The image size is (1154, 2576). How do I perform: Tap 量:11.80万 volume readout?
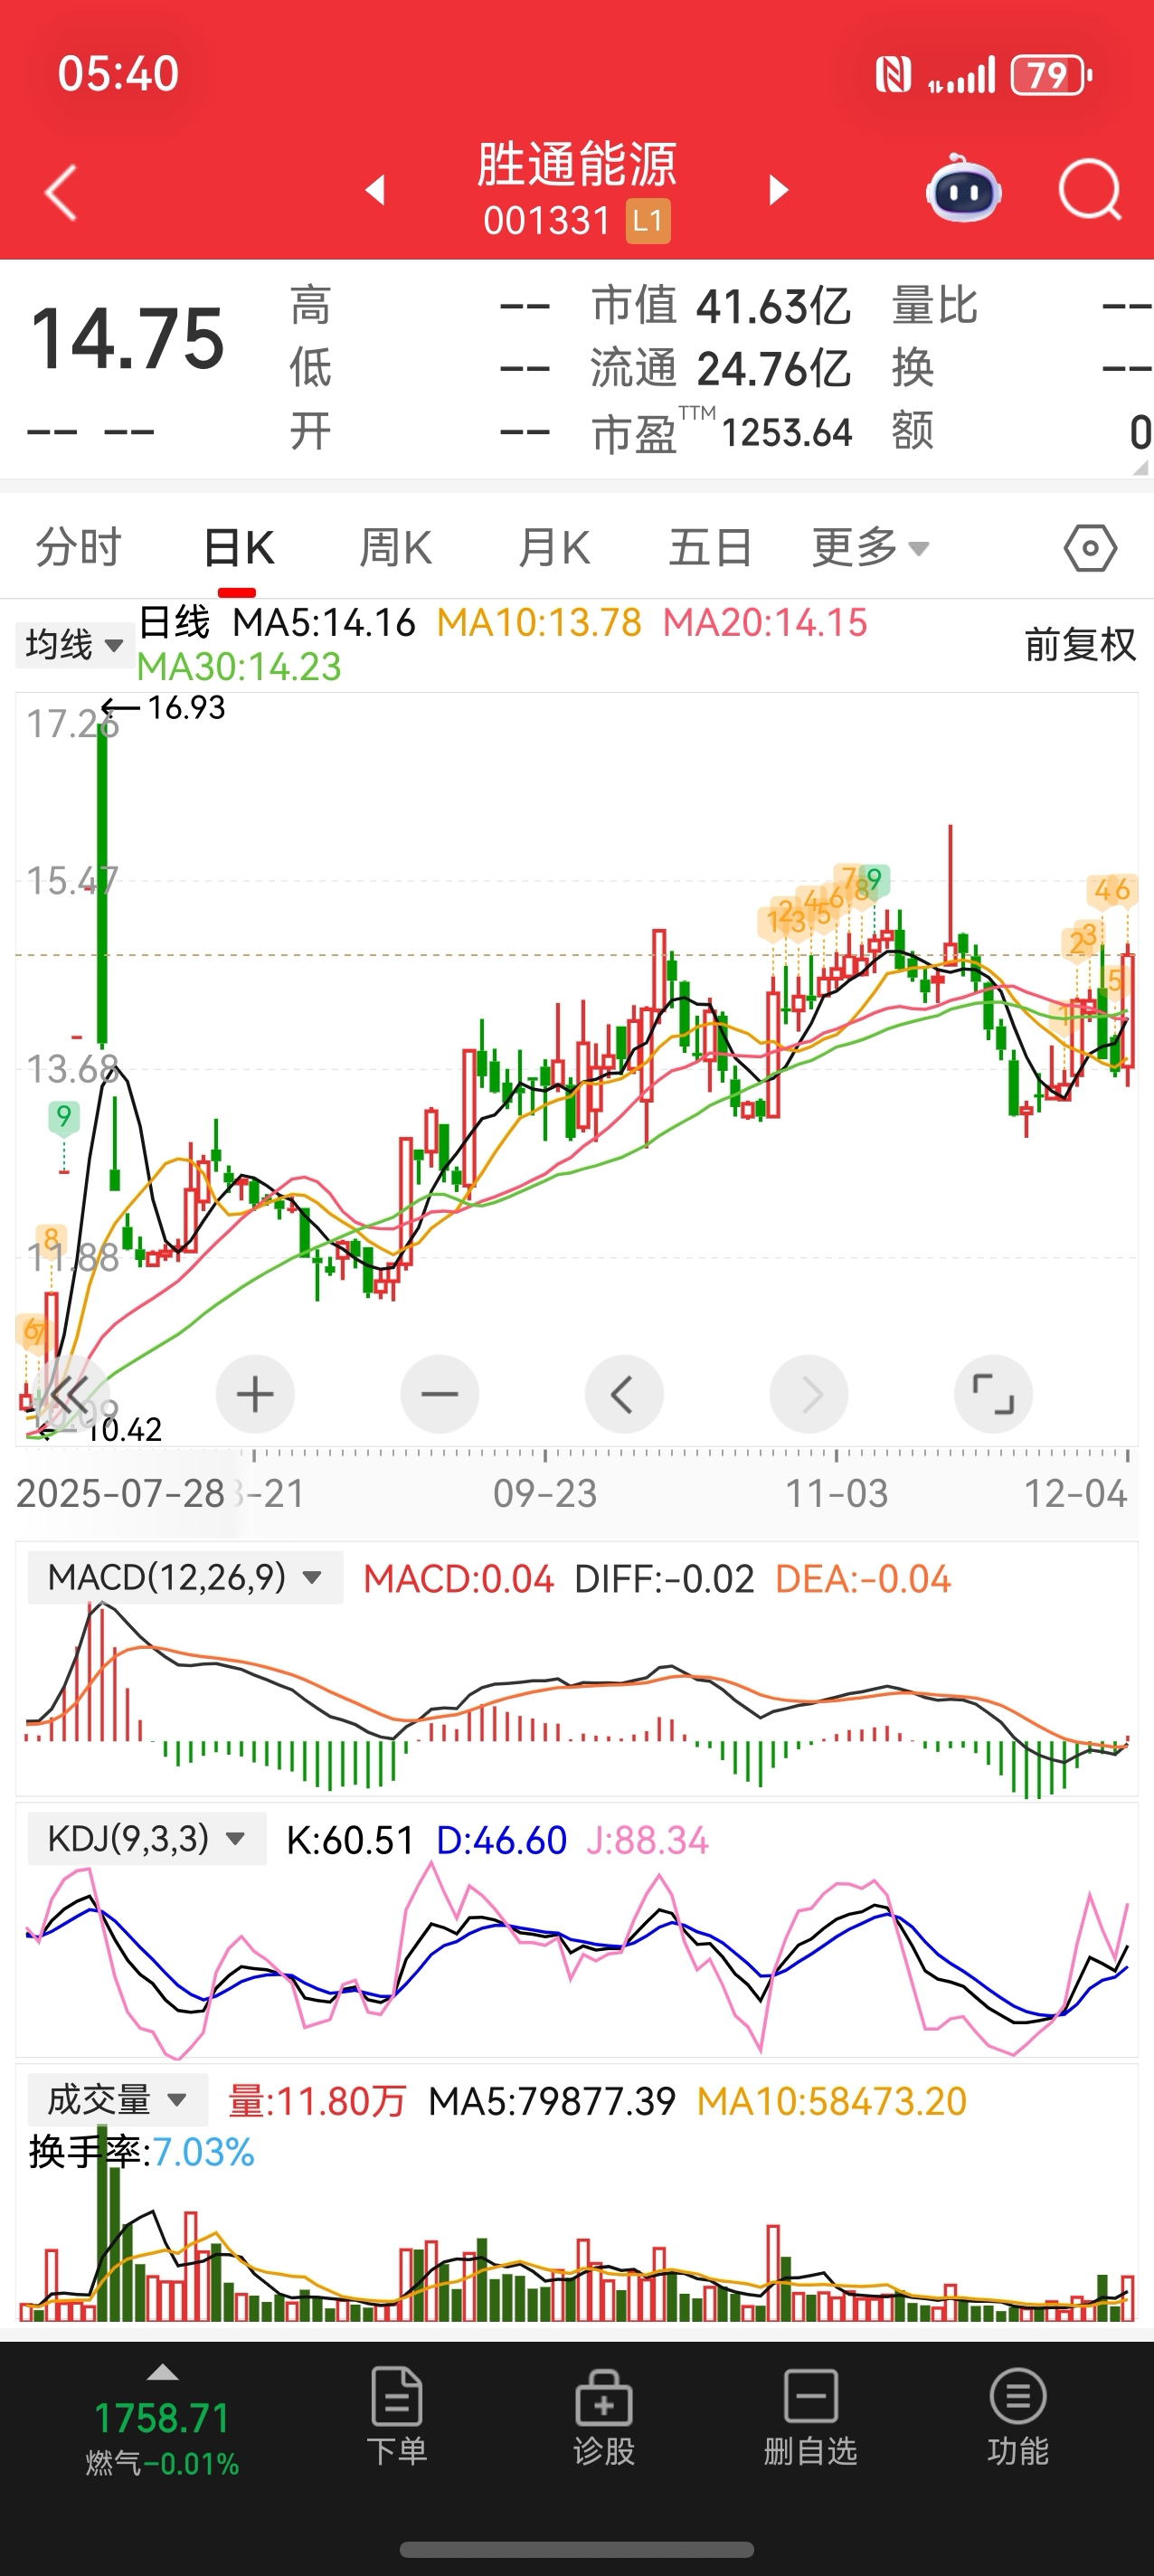tap(317, 2101)
